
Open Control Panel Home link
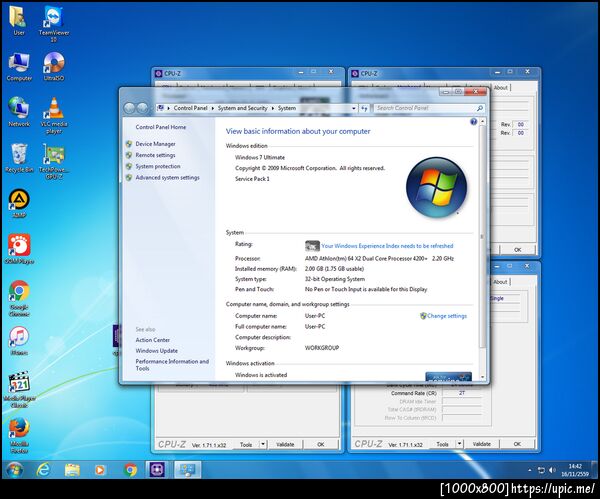tap(161, 127)
